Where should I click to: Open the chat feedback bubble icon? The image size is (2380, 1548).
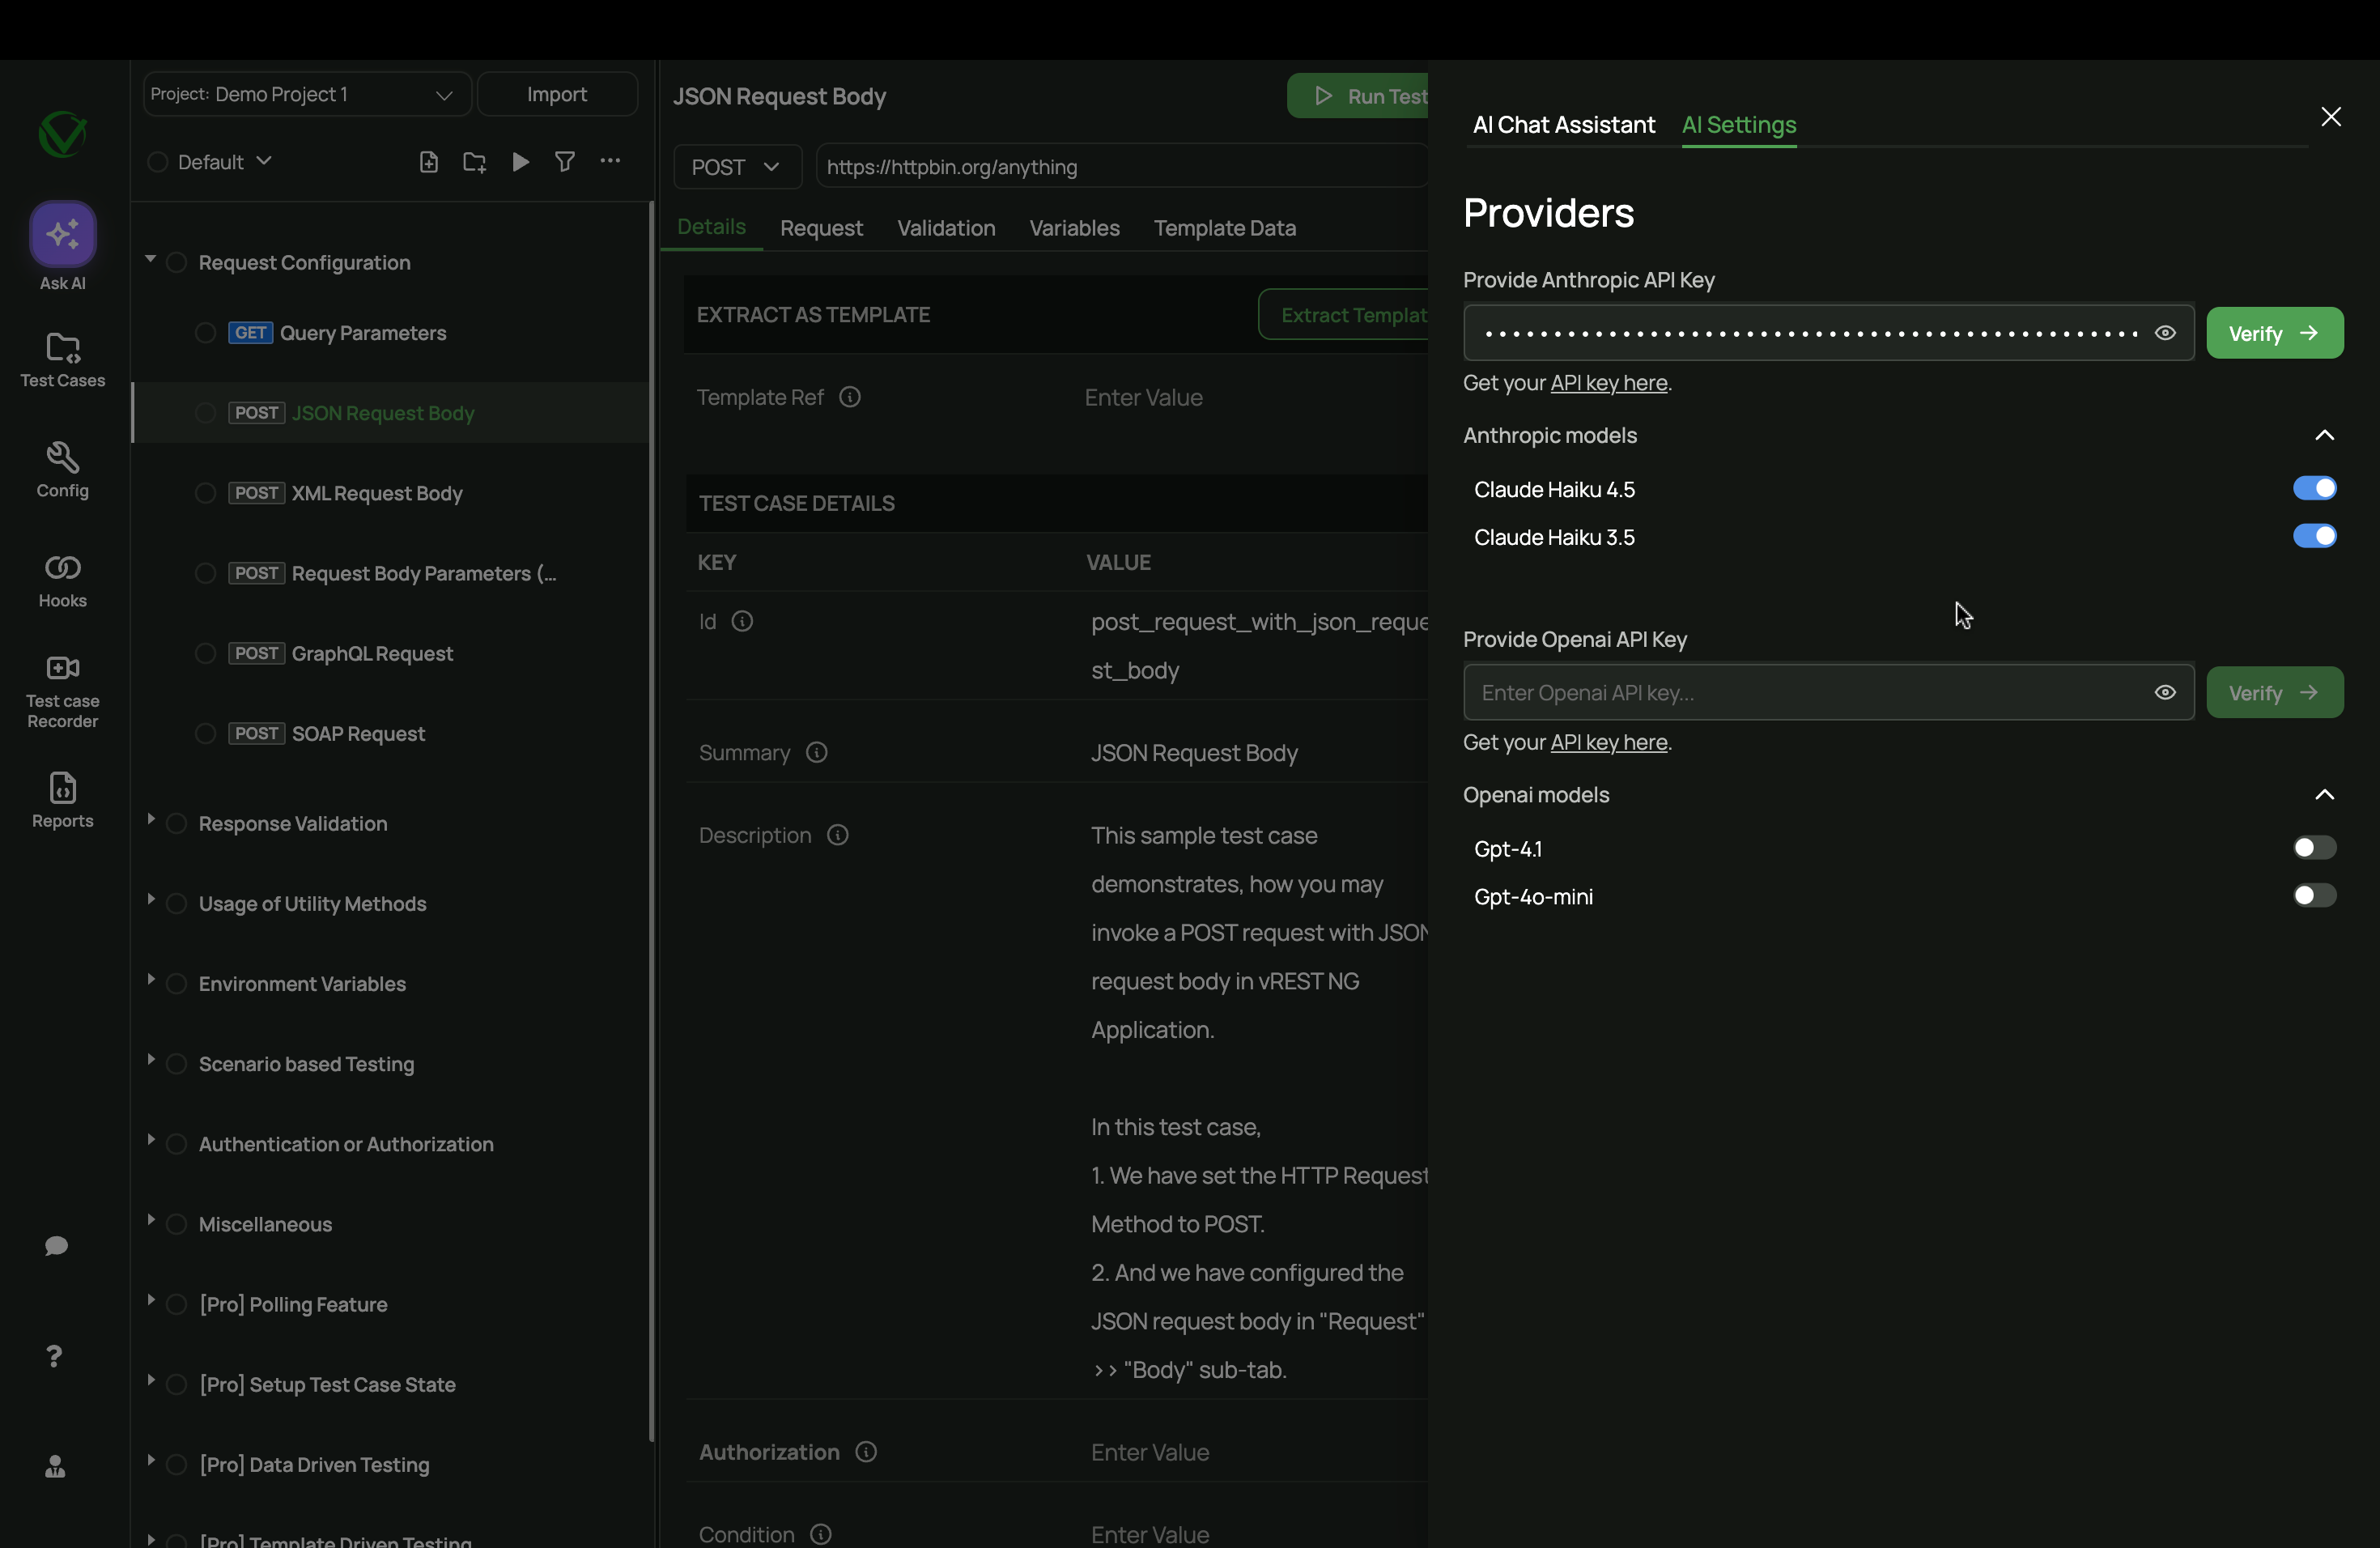(56, 1246)
